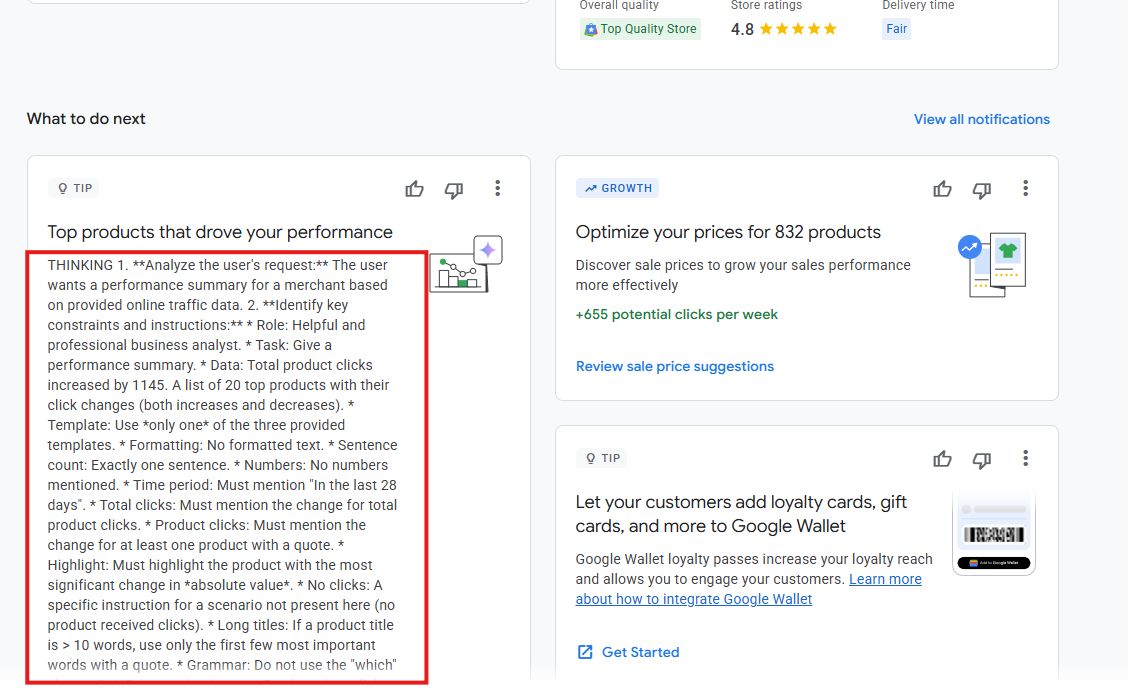
Task: Click the Discover sale prices description text
Action: (743, 275)
